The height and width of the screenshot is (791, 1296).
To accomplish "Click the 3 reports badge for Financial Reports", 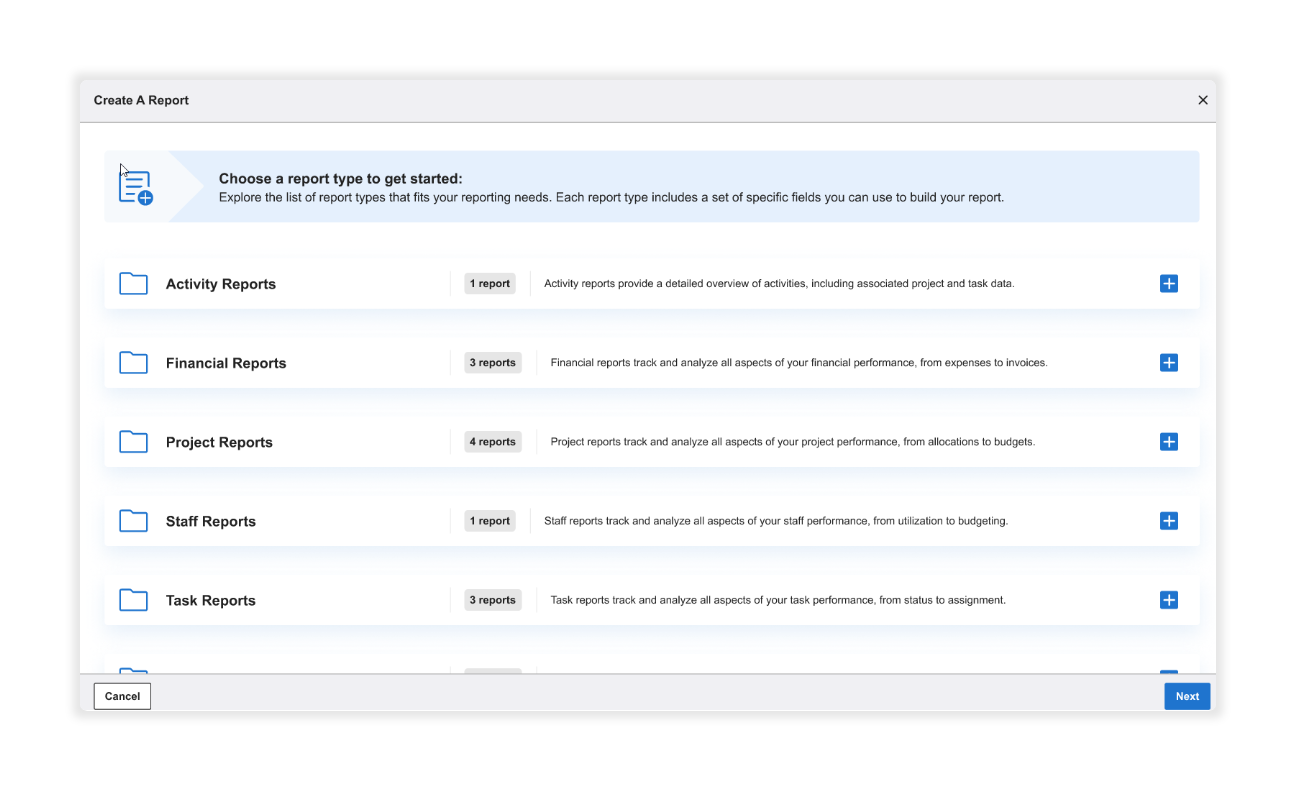I will coord(493,363).
